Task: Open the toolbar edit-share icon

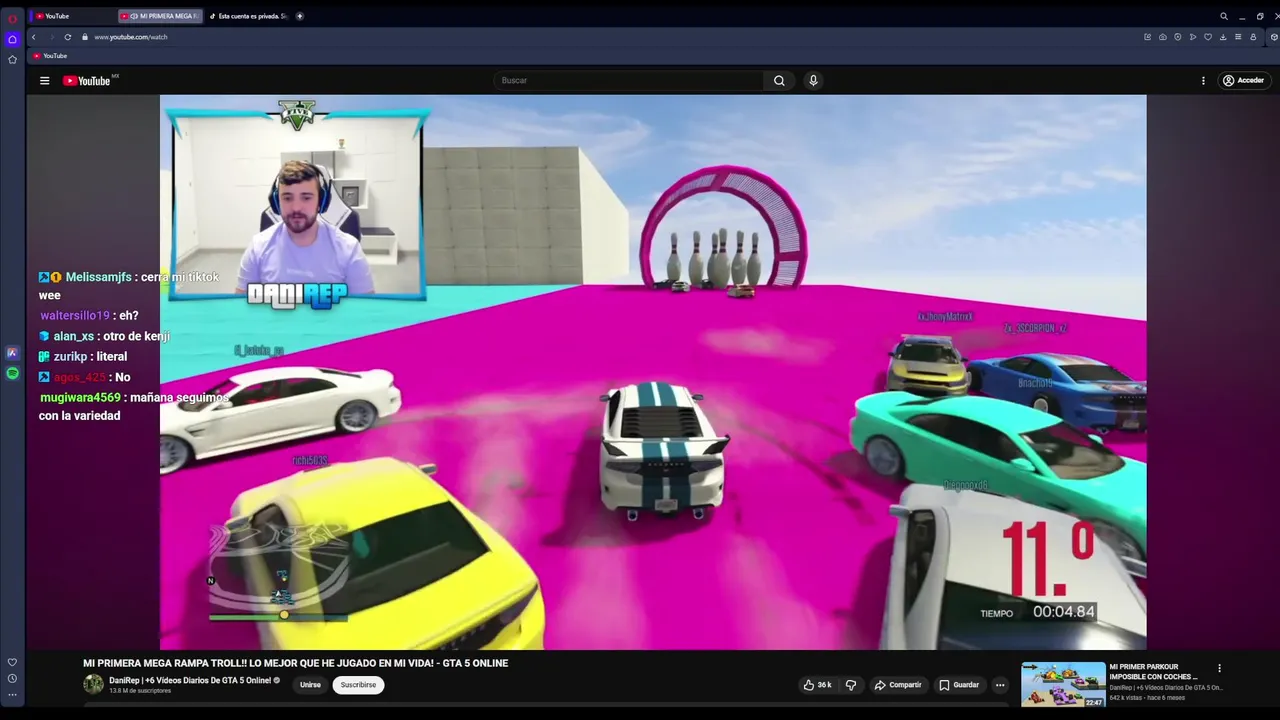Action: 1147,37
